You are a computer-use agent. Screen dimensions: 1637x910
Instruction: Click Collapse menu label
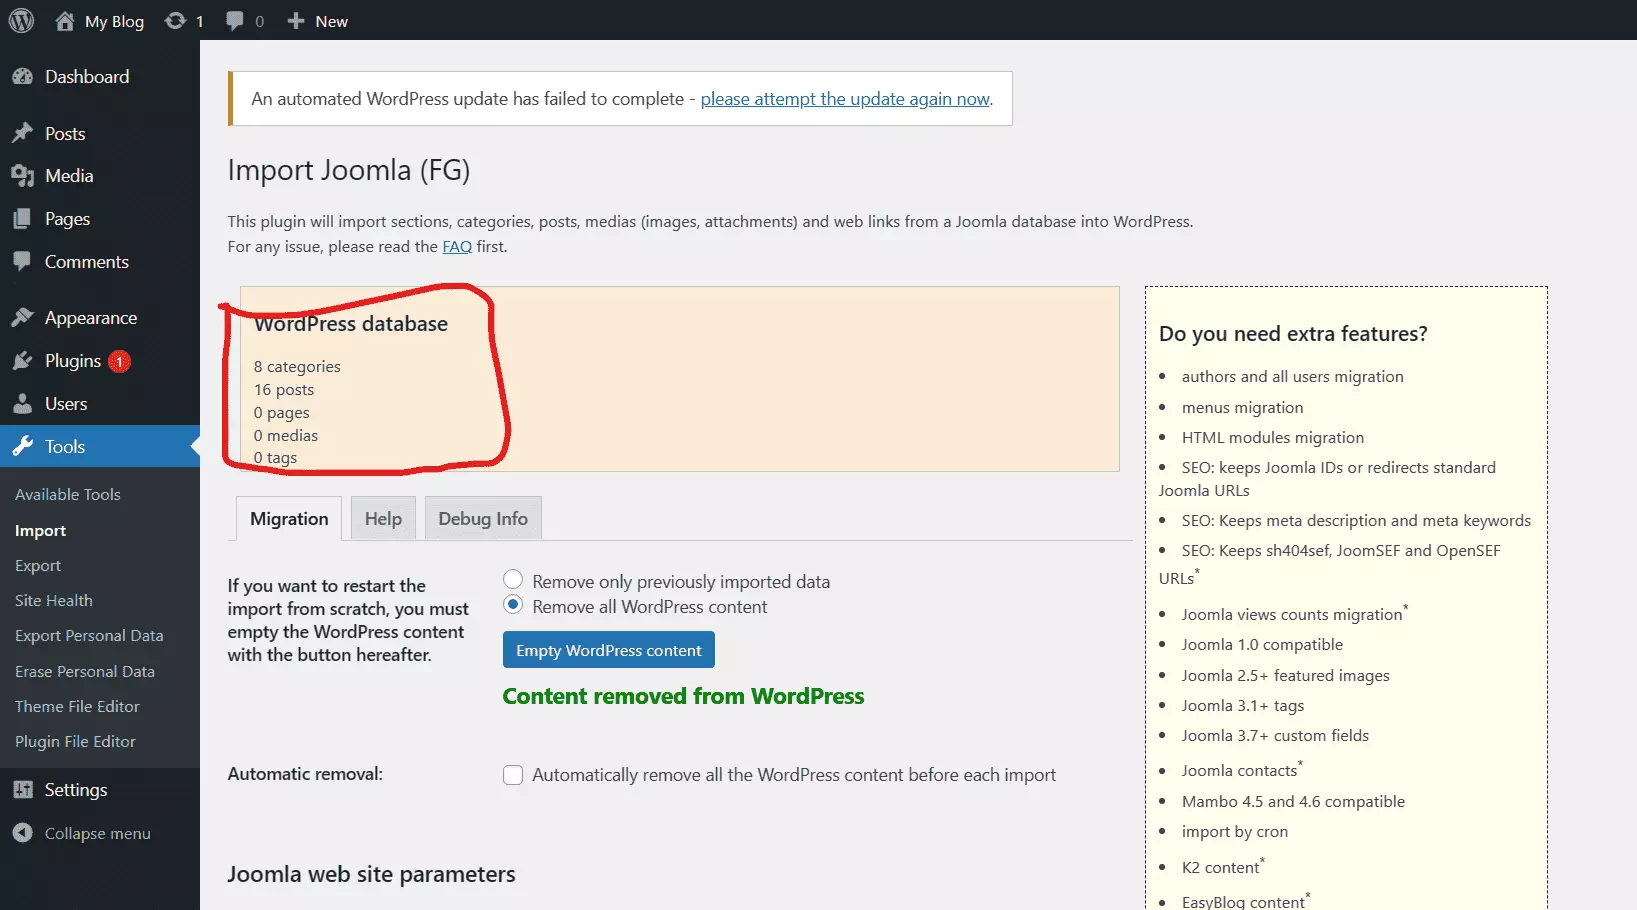pos(98,834)
